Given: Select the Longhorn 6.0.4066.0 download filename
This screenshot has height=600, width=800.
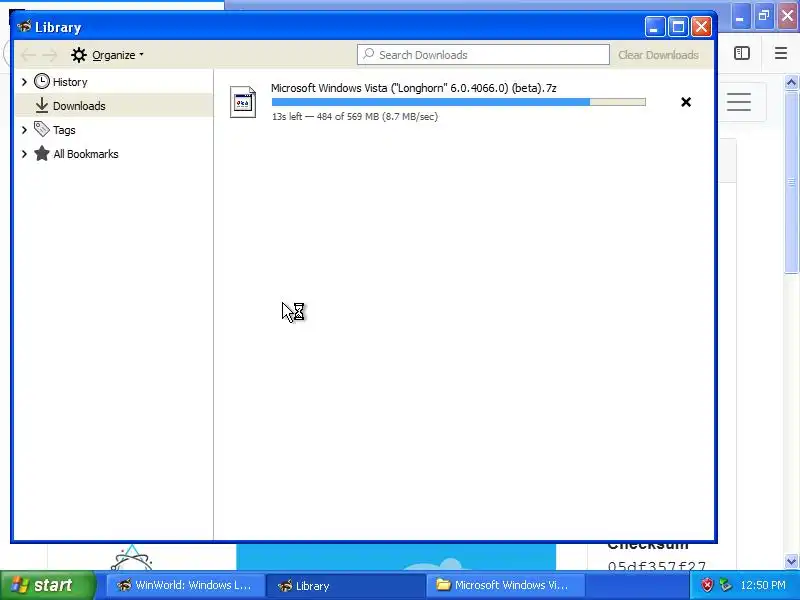Looking at the screenshot, I should (x=414, y=88).
